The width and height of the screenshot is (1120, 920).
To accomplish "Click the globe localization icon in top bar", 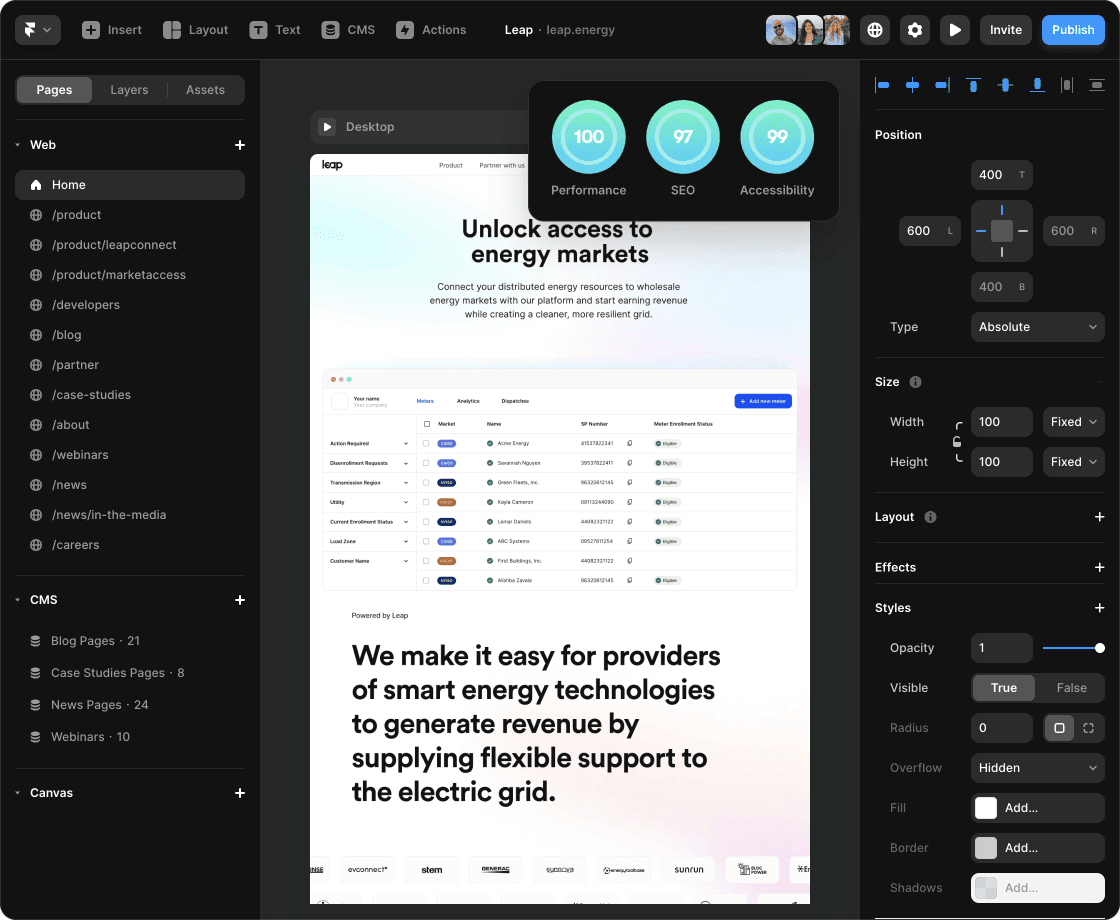I will (x=875, y=30).
